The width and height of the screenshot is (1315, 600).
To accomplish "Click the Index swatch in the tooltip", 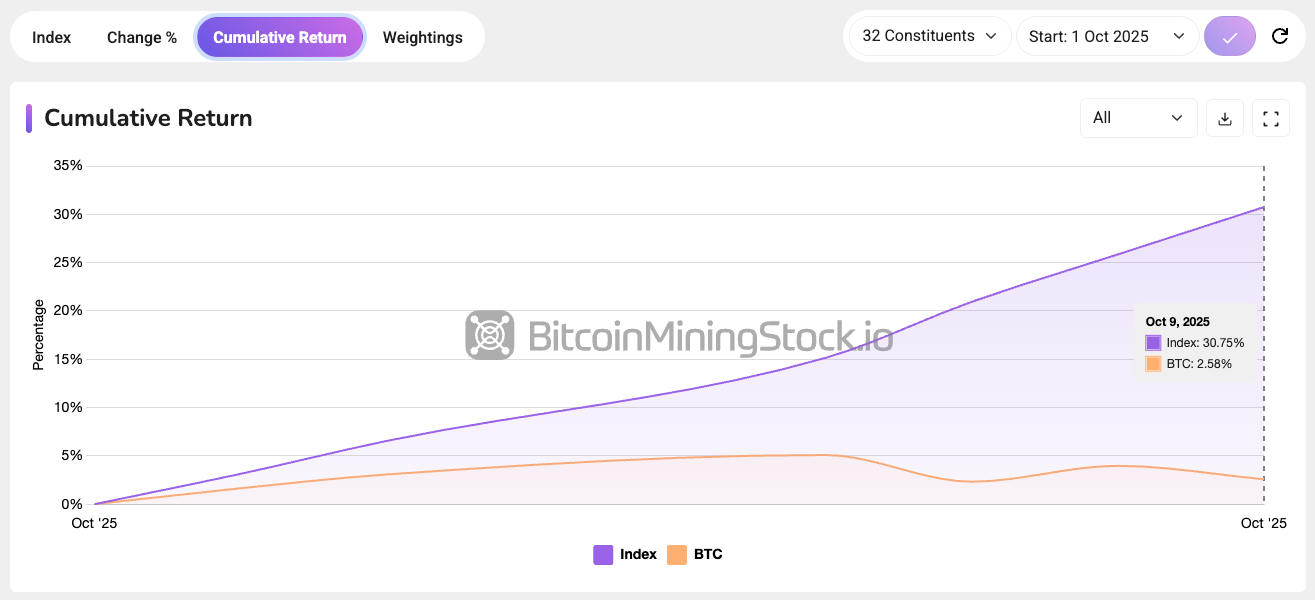I will pyautogui.click(x=1154, y=343).
